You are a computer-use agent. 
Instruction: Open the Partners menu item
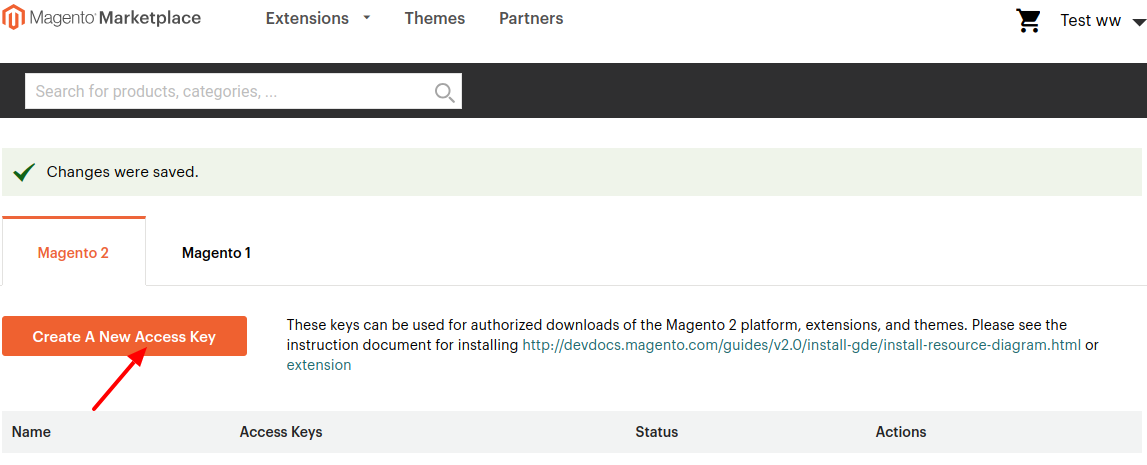(531, 18)
